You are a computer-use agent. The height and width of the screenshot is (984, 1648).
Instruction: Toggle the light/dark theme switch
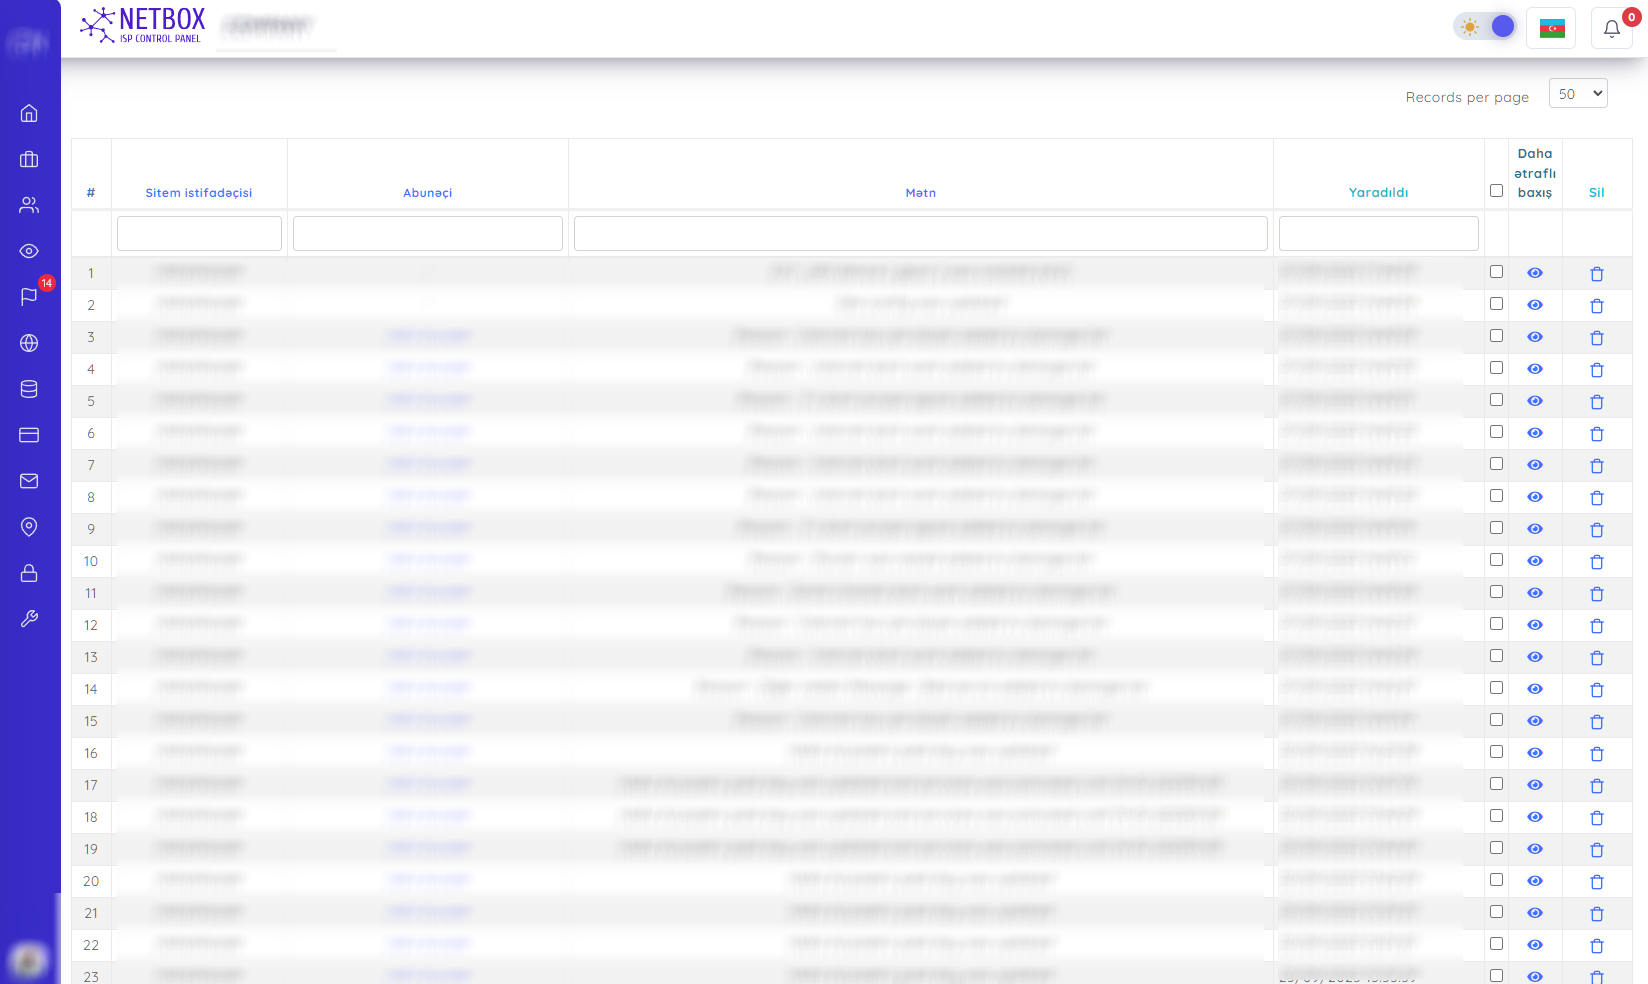click(x=1486, y=27)
